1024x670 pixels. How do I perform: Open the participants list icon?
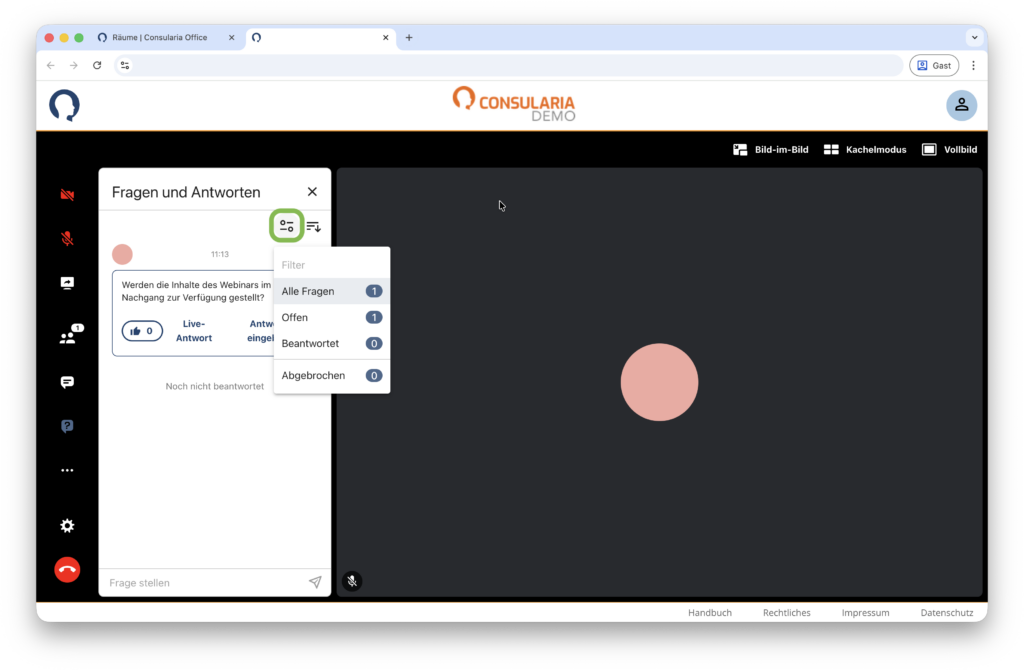click(x=68, y=338)
